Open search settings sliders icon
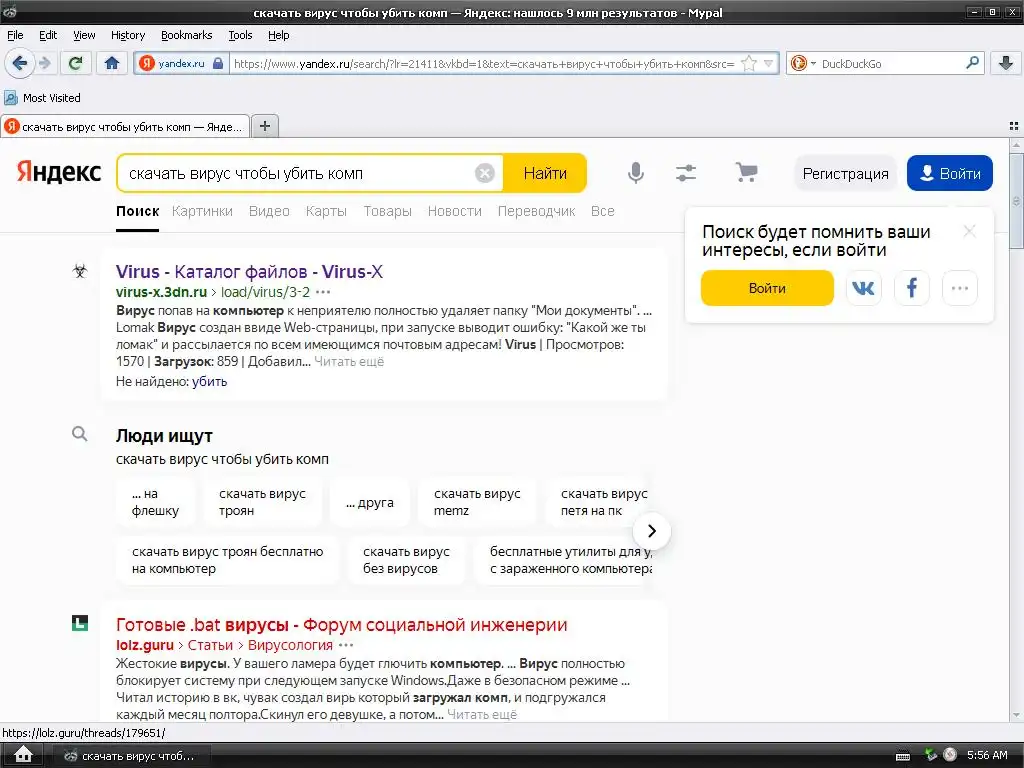Screen dimensions: 1024x768 pyautogui.click(x=686, y=173)
